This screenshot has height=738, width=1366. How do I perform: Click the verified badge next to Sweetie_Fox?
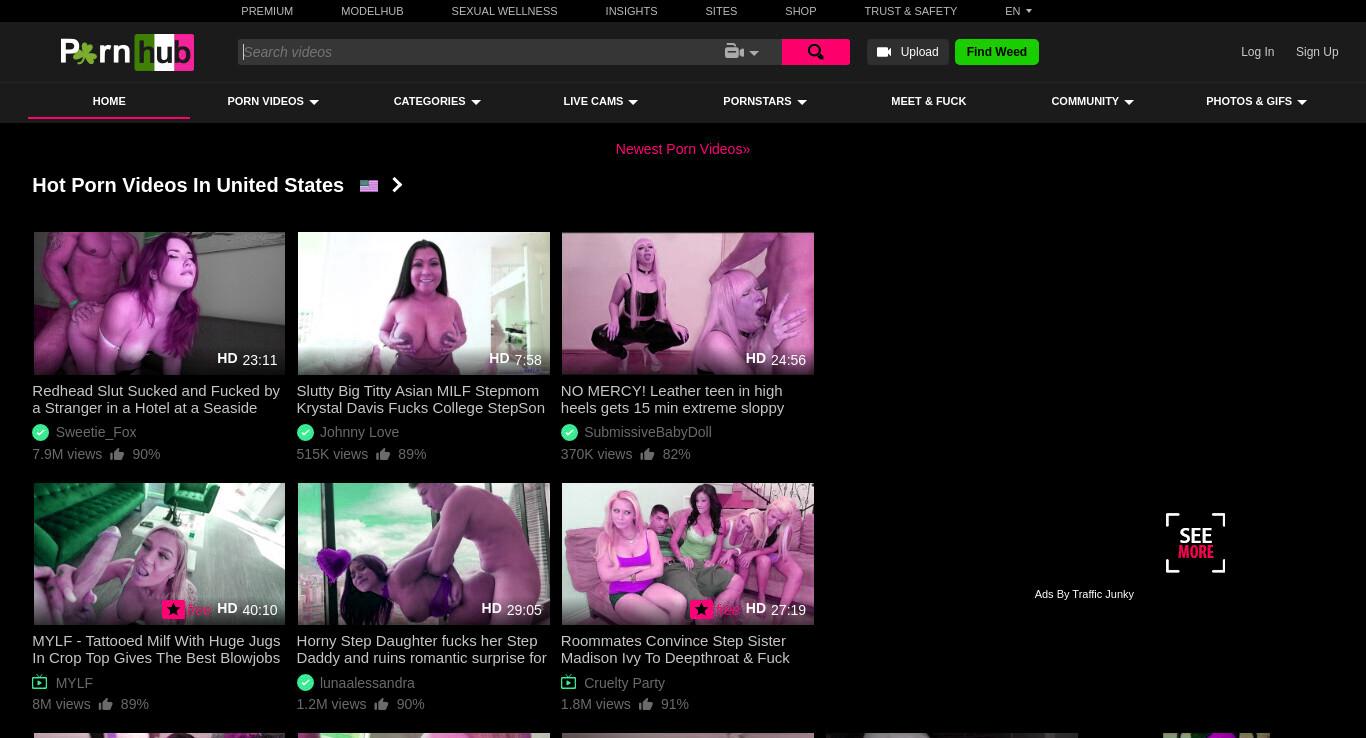40,432
